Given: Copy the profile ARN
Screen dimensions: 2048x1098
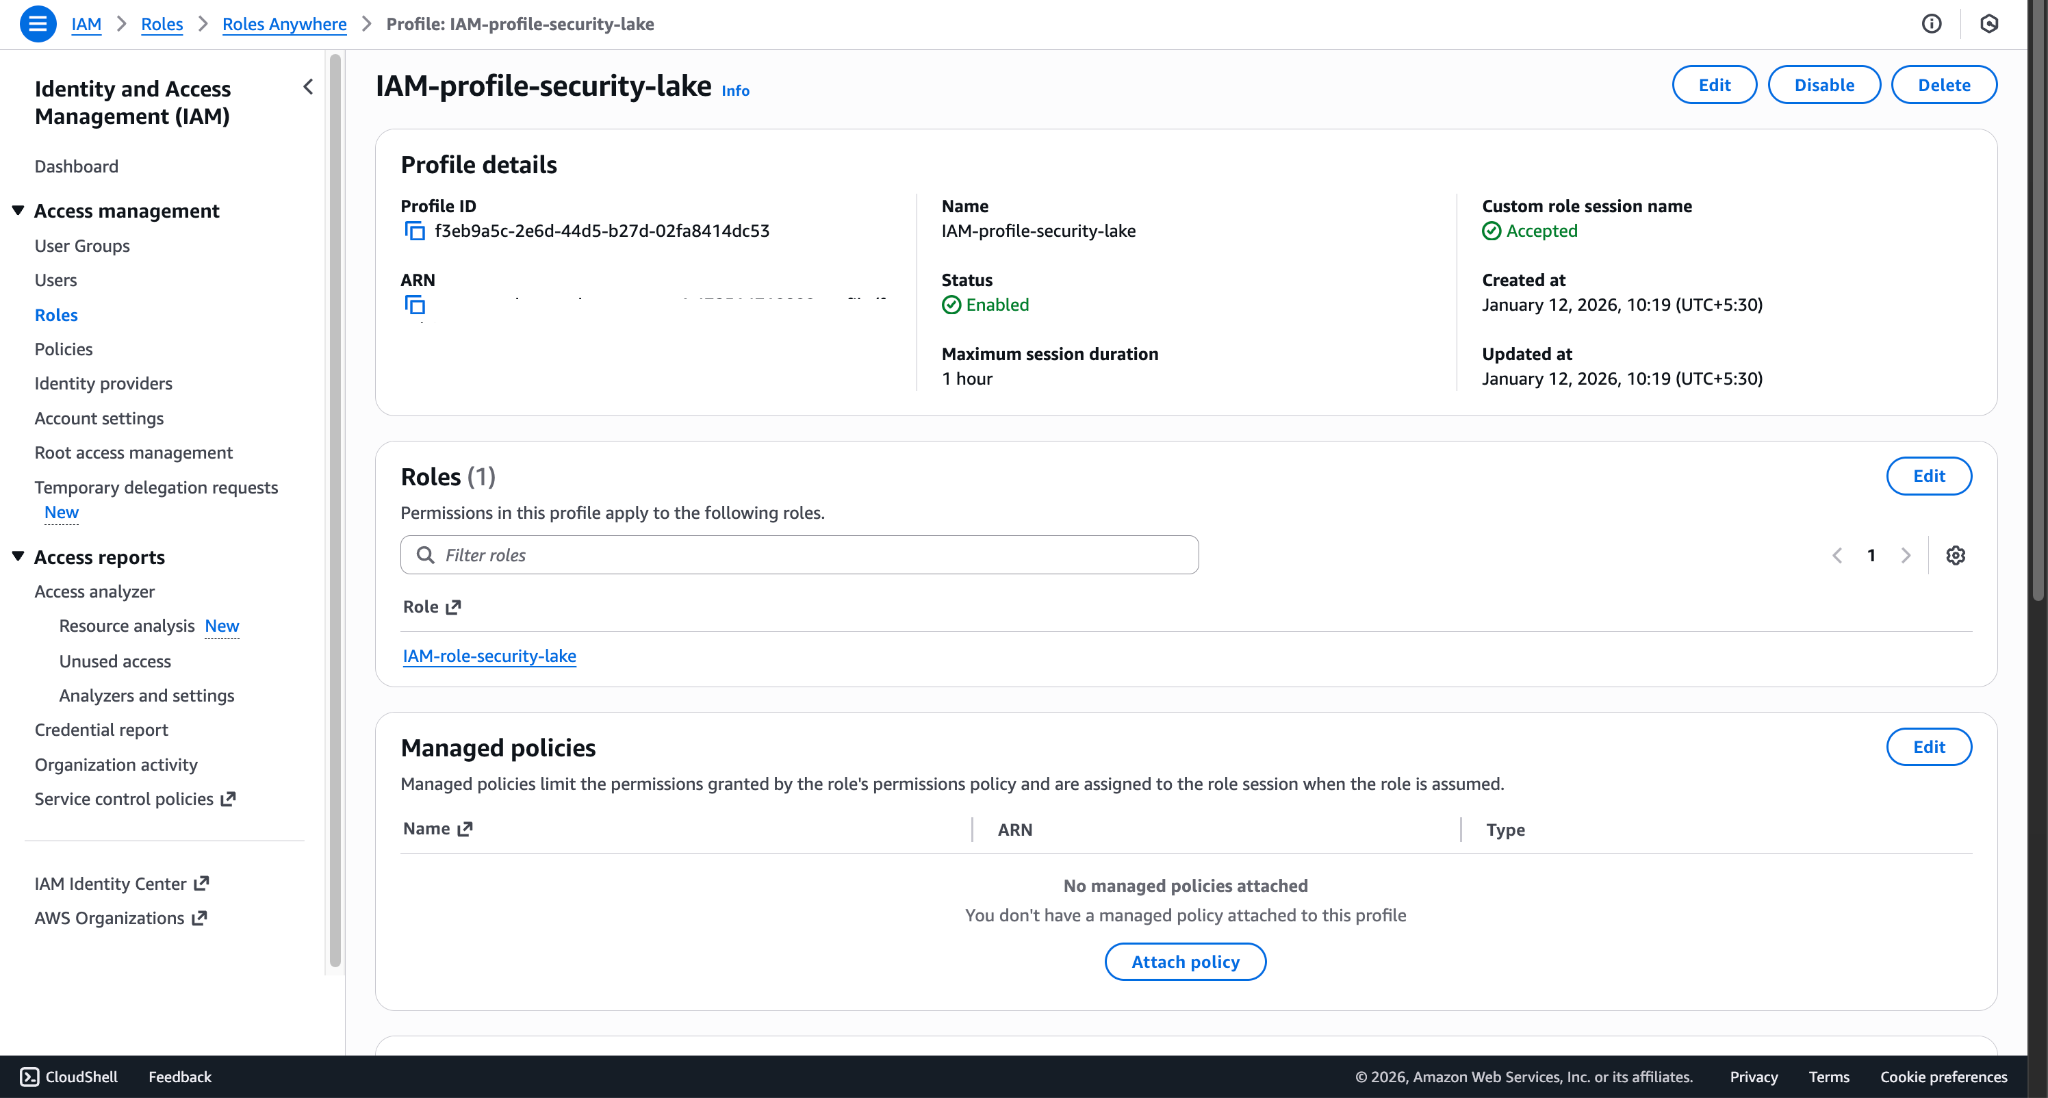Looking at the screenshot, I should click(414, 305).
